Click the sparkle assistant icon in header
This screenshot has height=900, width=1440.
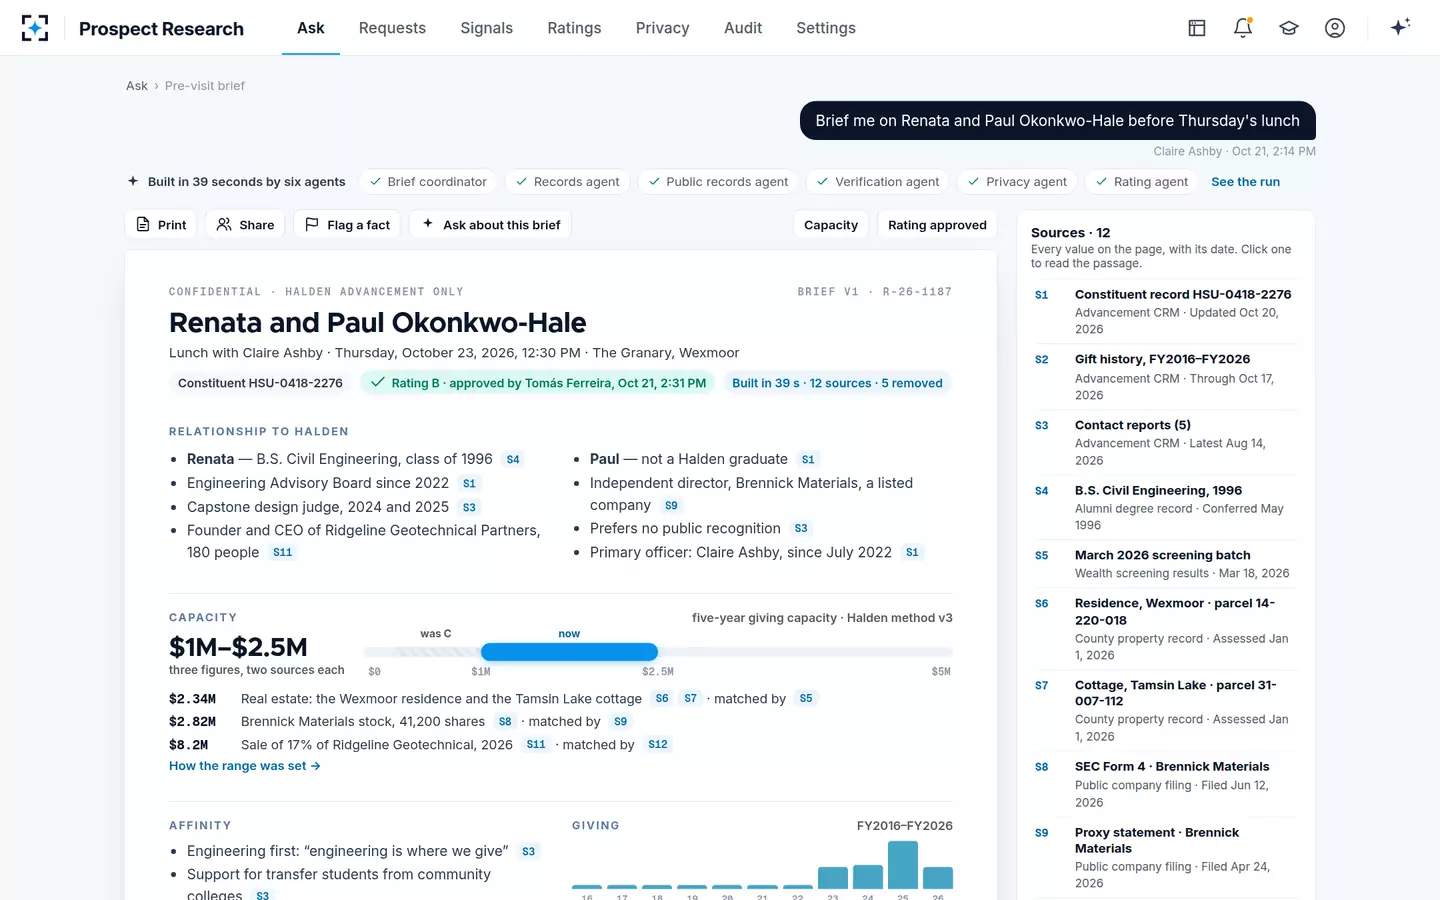point(1400,27)
